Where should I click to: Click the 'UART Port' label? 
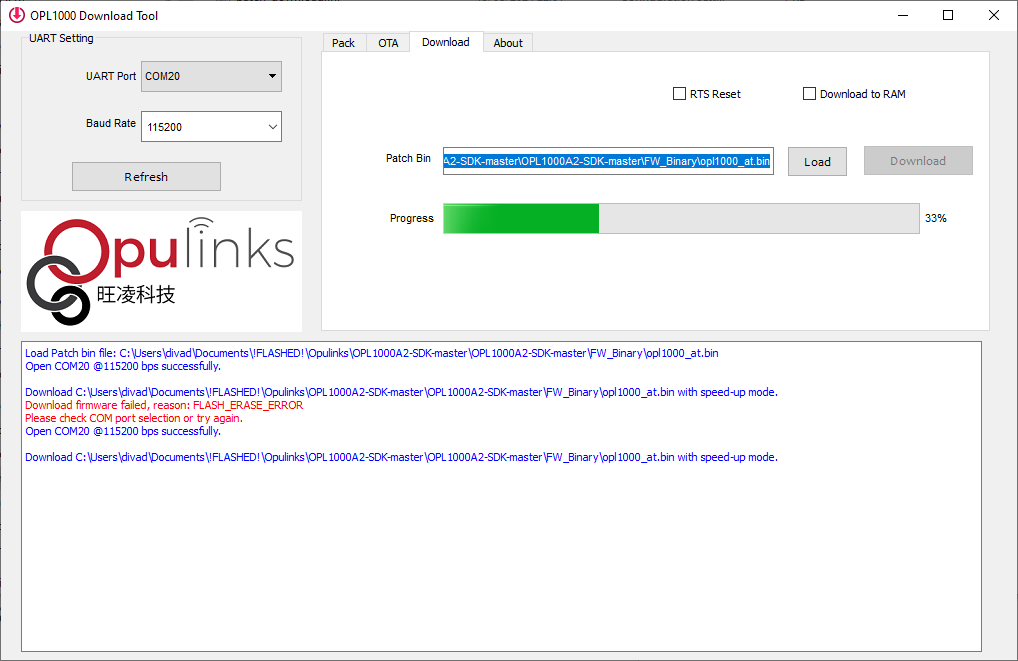pos(111,76)
